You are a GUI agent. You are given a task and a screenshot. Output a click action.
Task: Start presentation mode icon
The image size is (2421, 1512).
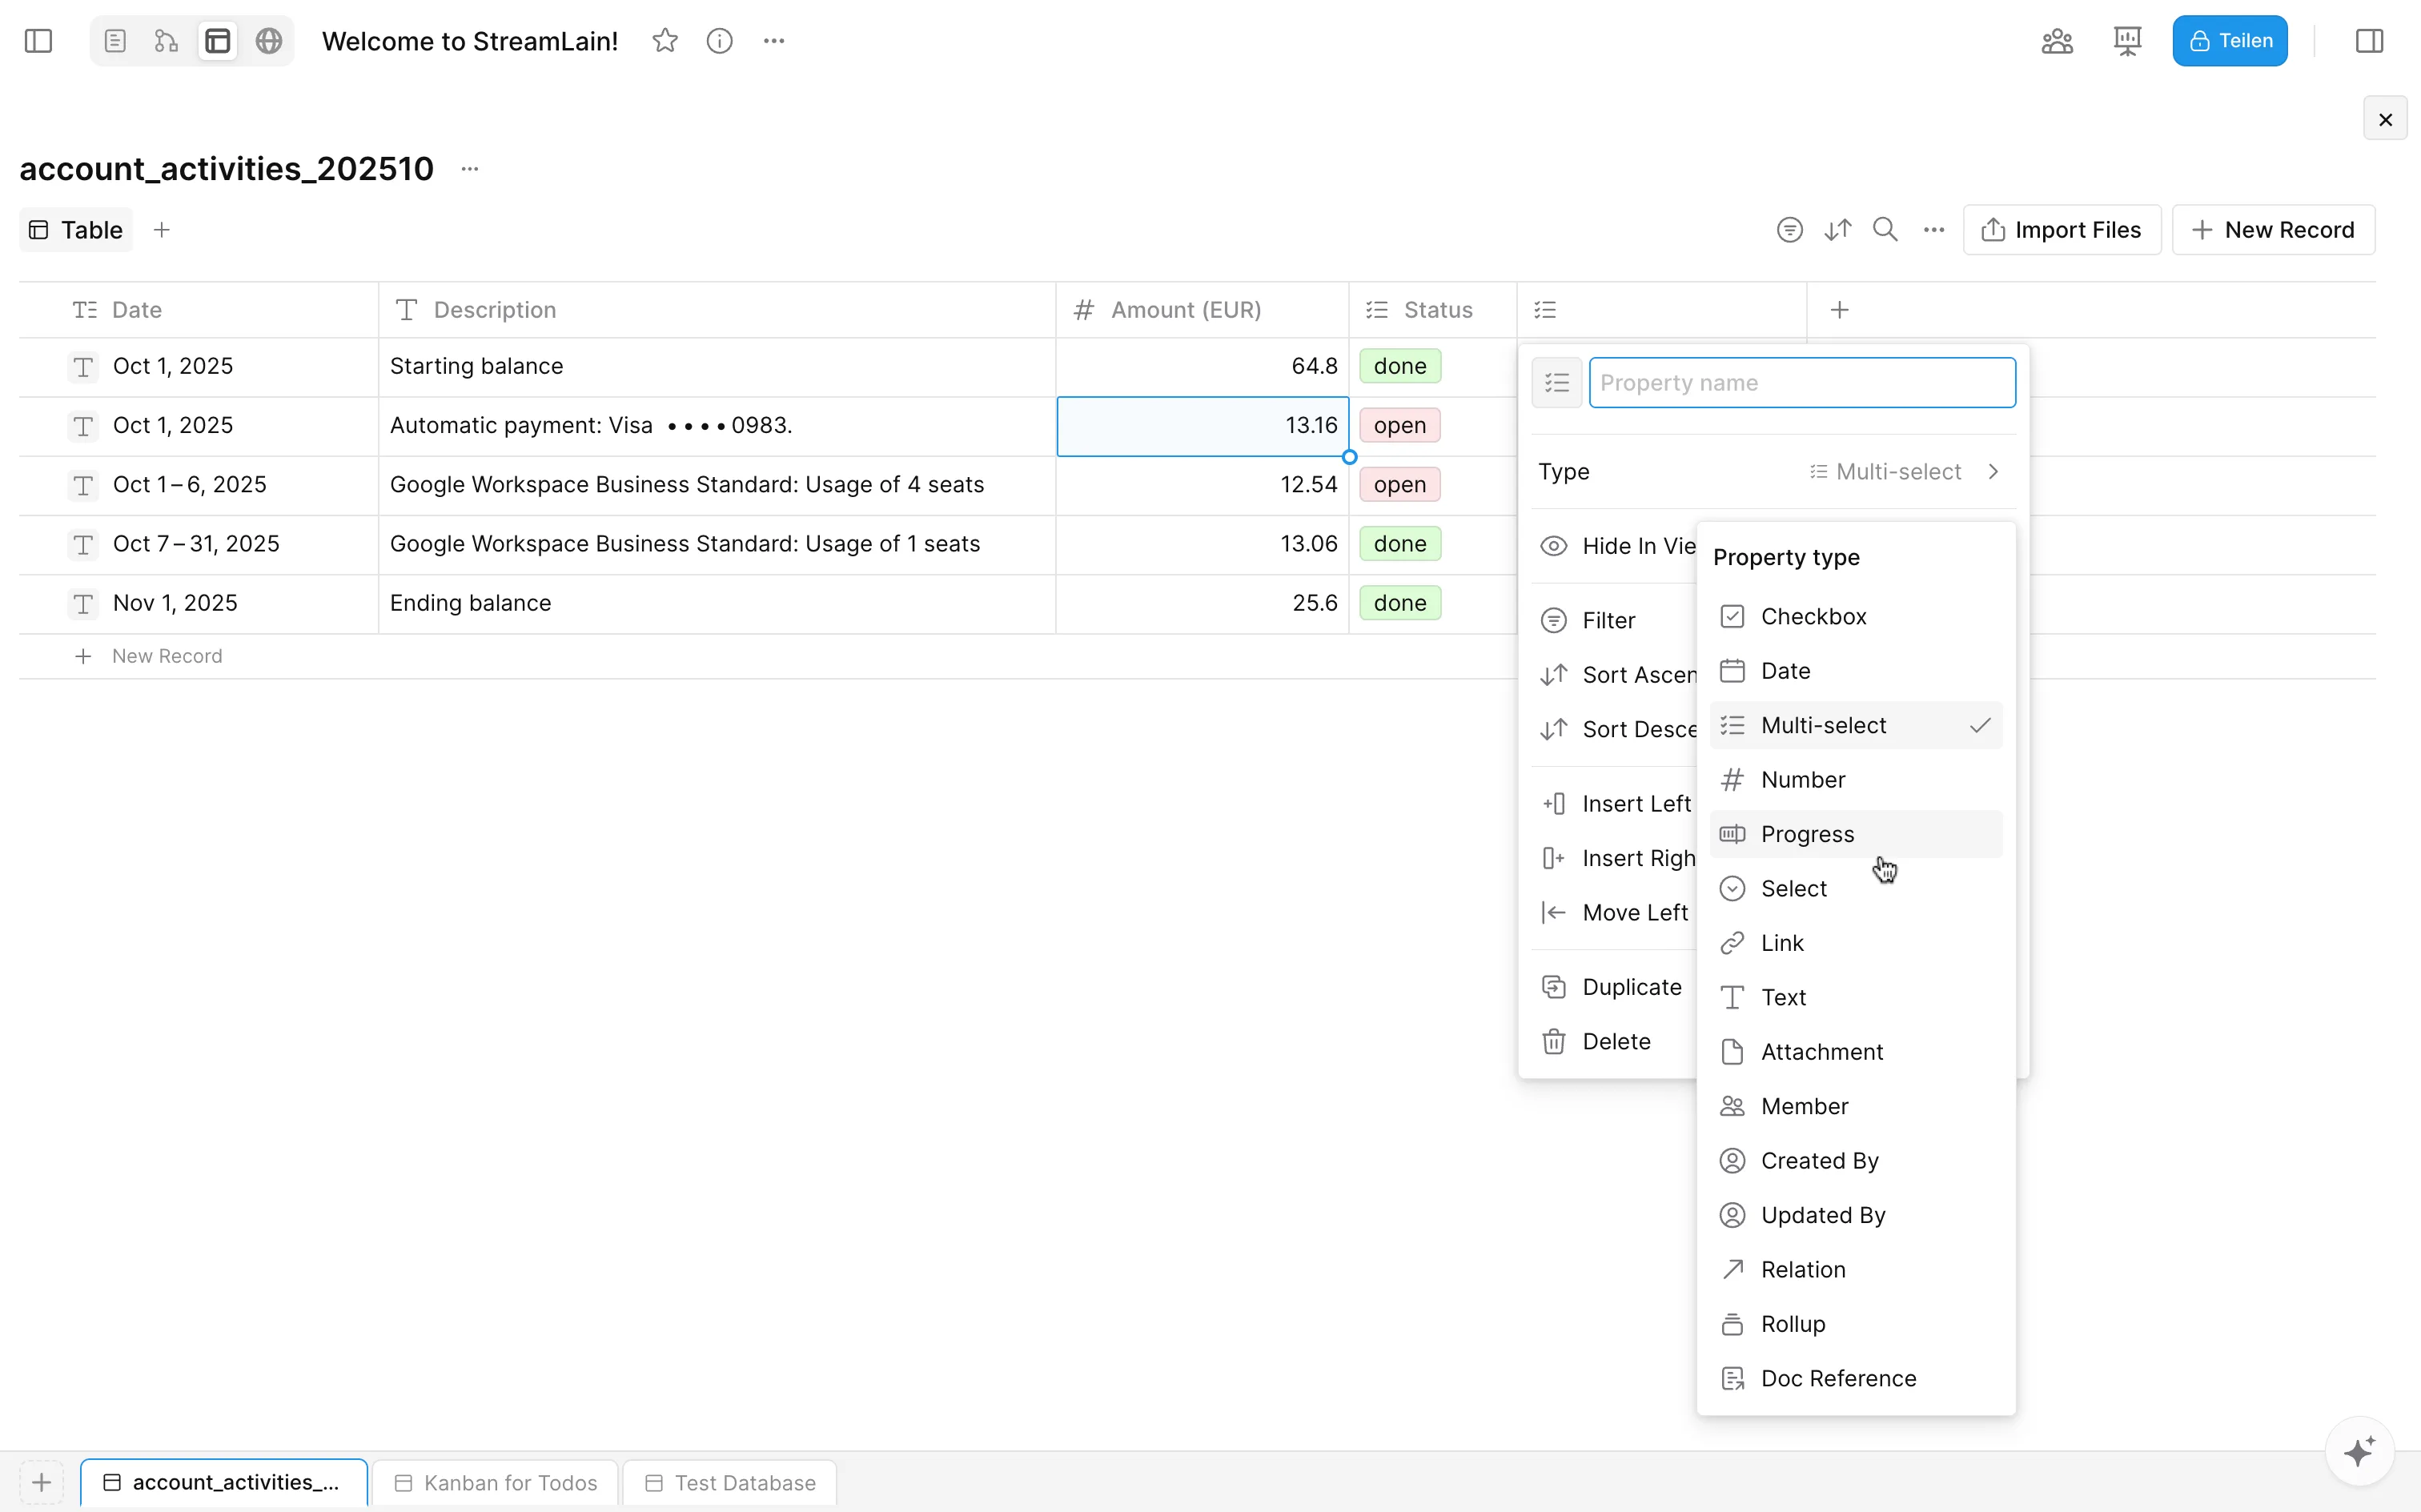[2127, 41]
